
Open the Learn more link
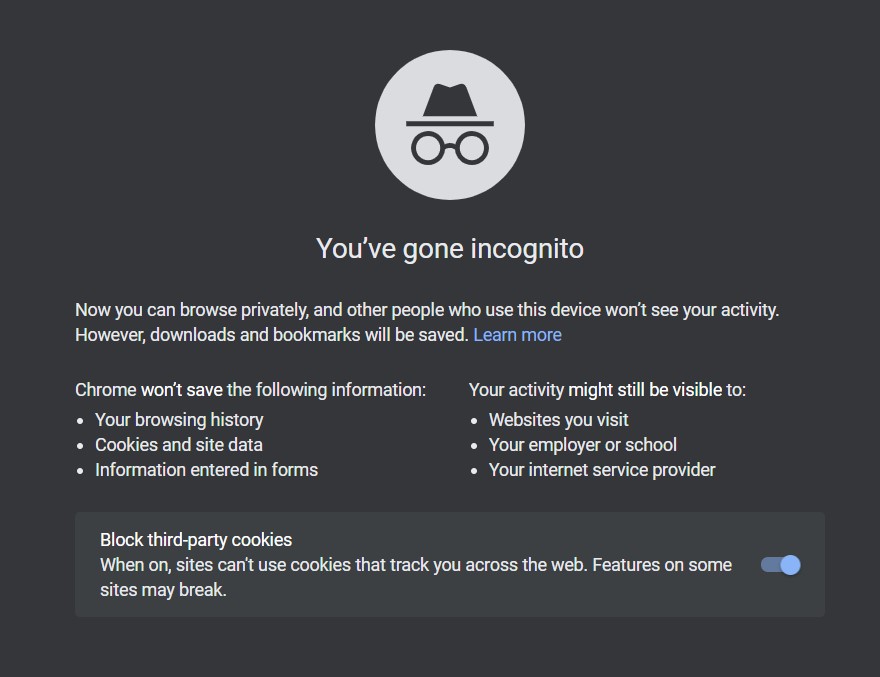517,335
